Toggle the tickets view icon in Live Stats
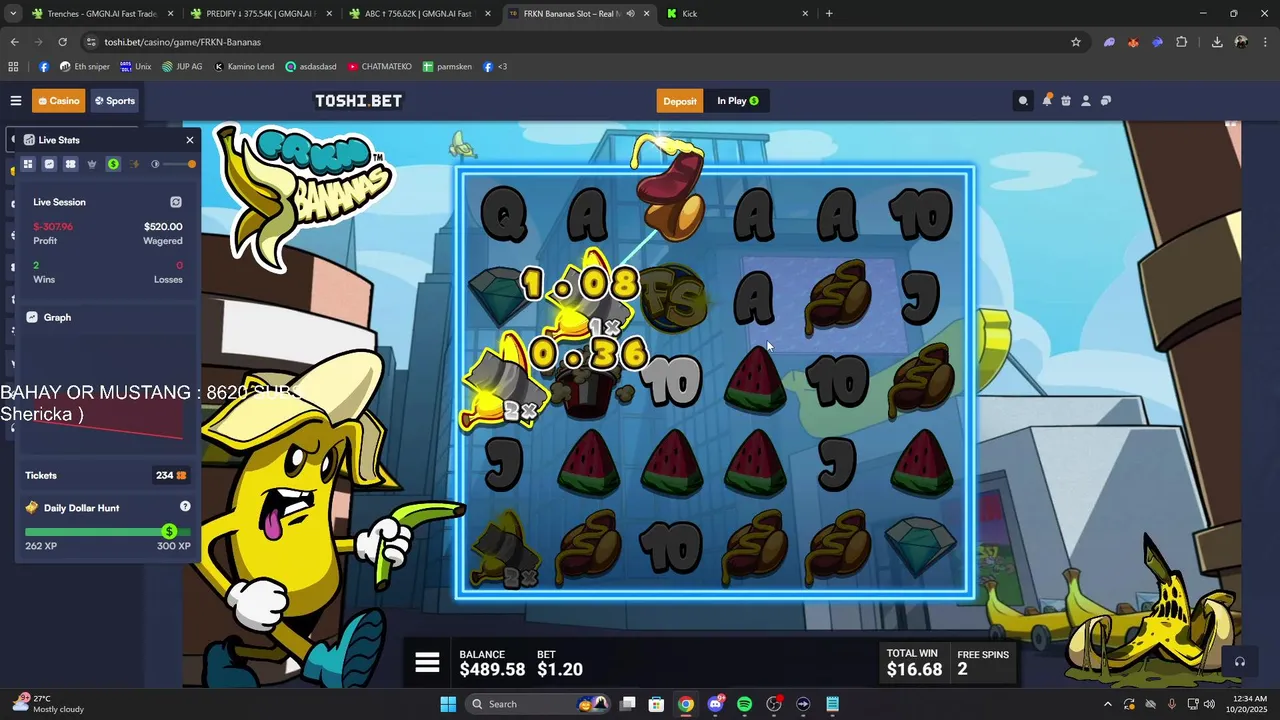The image size is (1280, 720). coord(70,164)
